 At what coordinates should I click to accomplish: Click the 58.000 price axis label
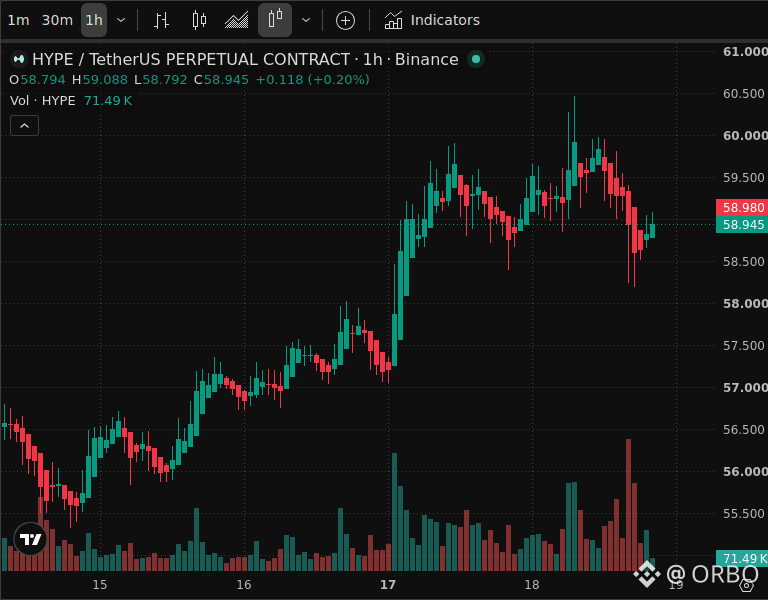click(744, 304)
